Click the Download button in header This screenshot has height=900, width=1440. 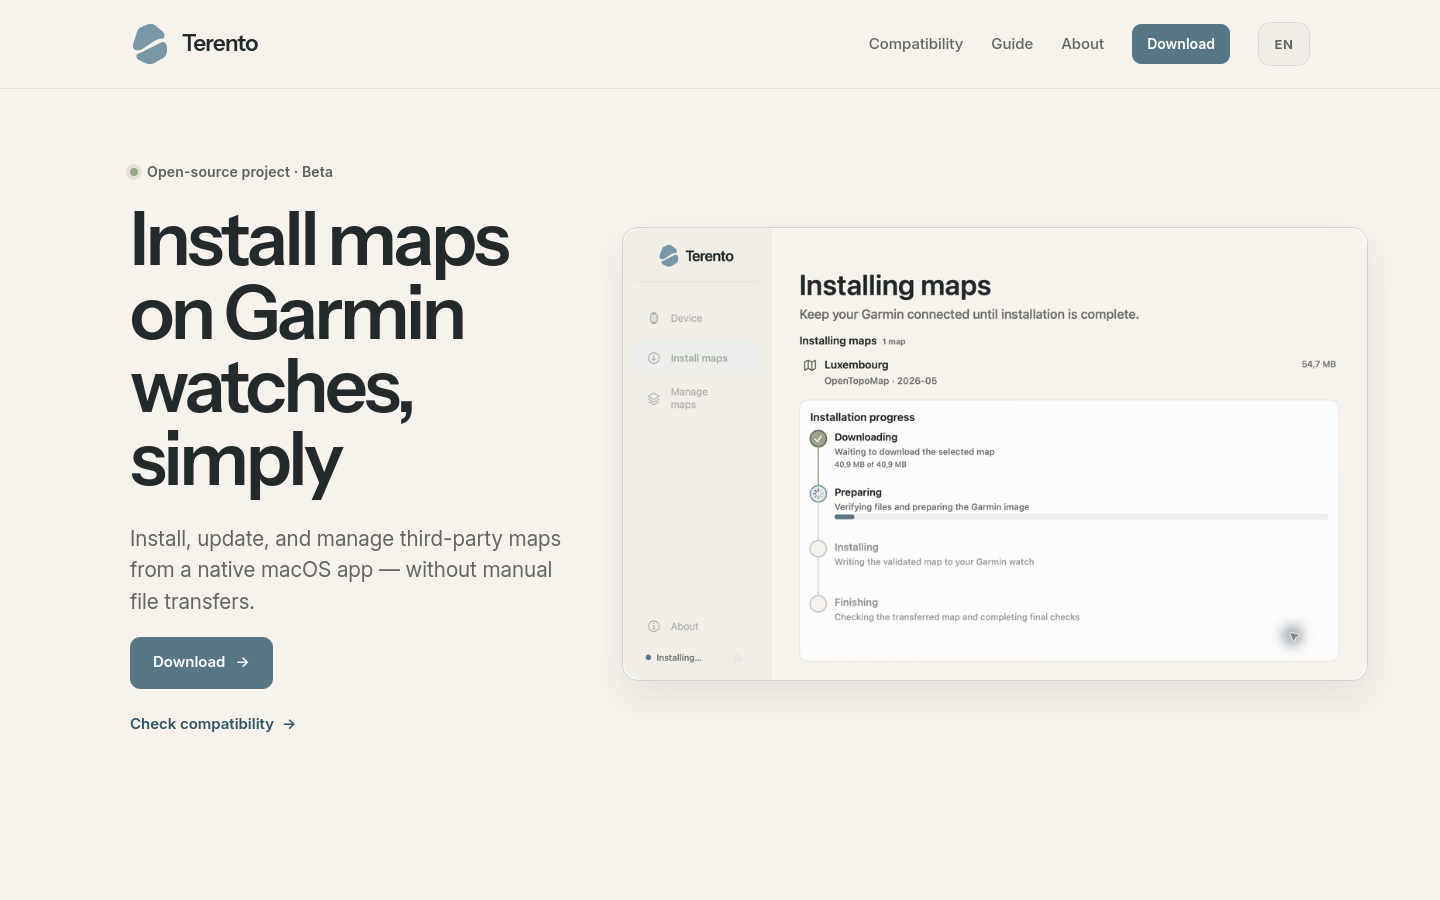click(1181, 44)
